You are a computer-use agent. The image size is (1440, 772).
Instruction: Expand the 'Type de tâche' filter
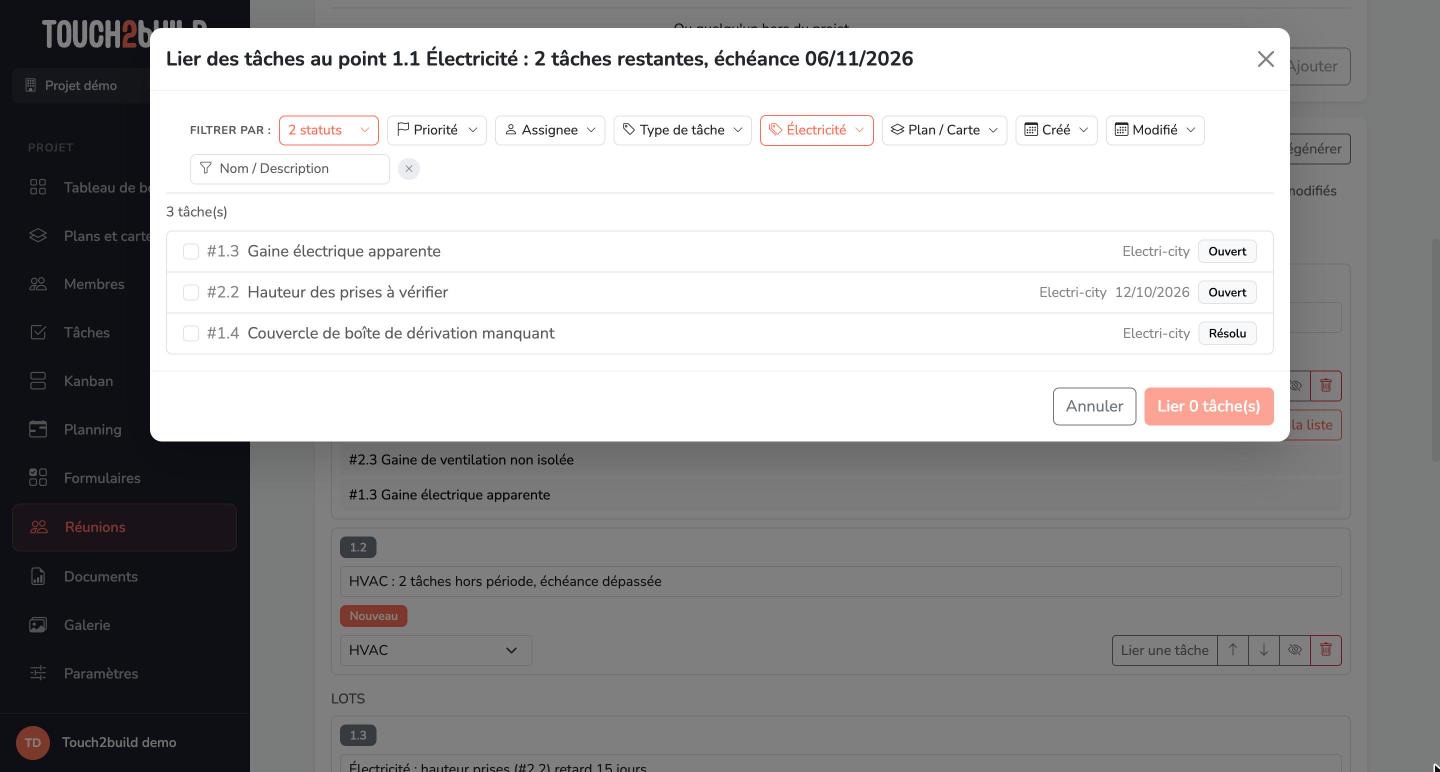click(x=682, y=130)
